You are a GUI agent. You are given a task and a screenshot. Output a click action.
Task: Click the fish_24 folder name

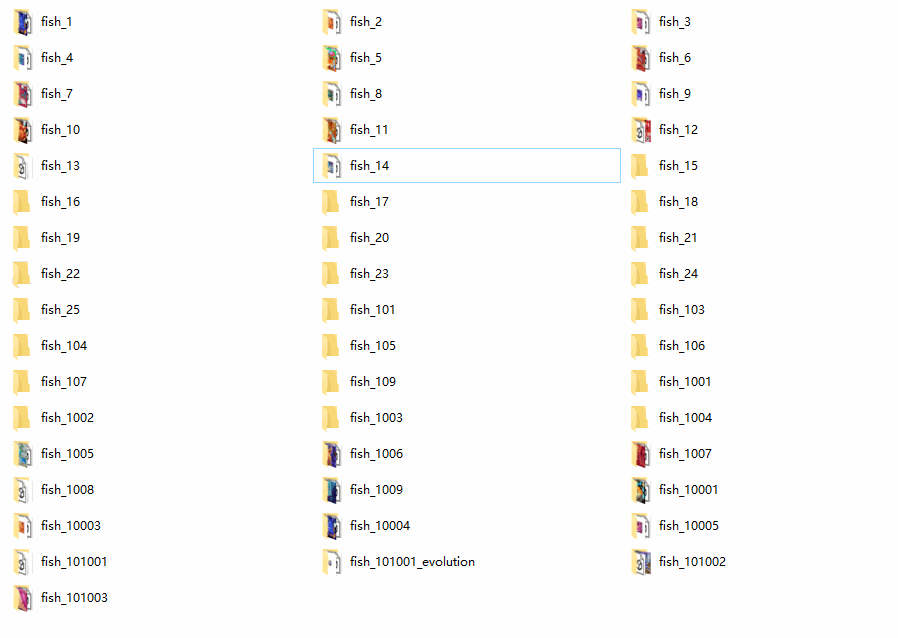click(678, 274)
